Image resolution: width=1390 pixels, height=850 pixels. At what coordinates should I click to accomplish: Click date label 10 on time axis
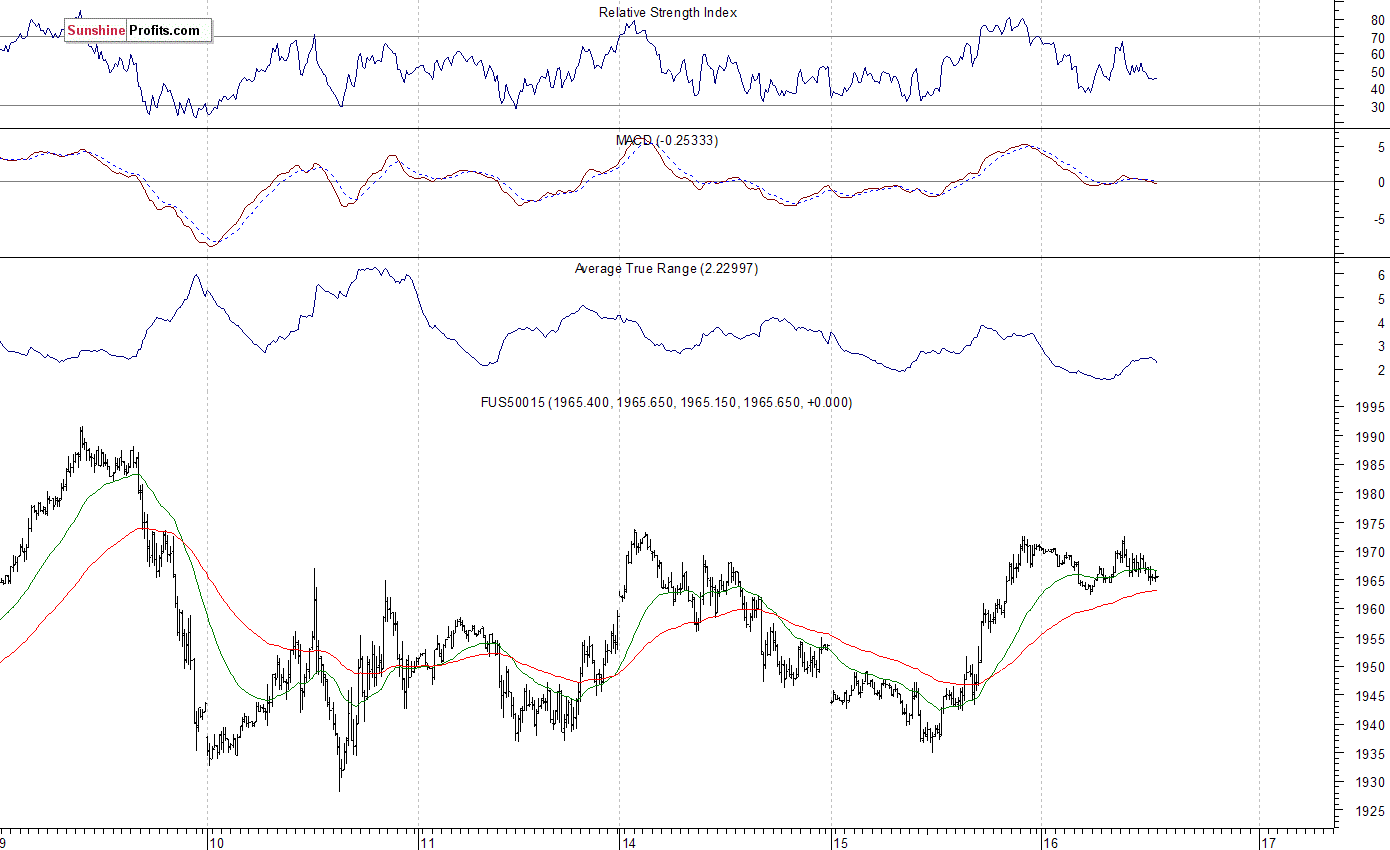tap(217, 842)
